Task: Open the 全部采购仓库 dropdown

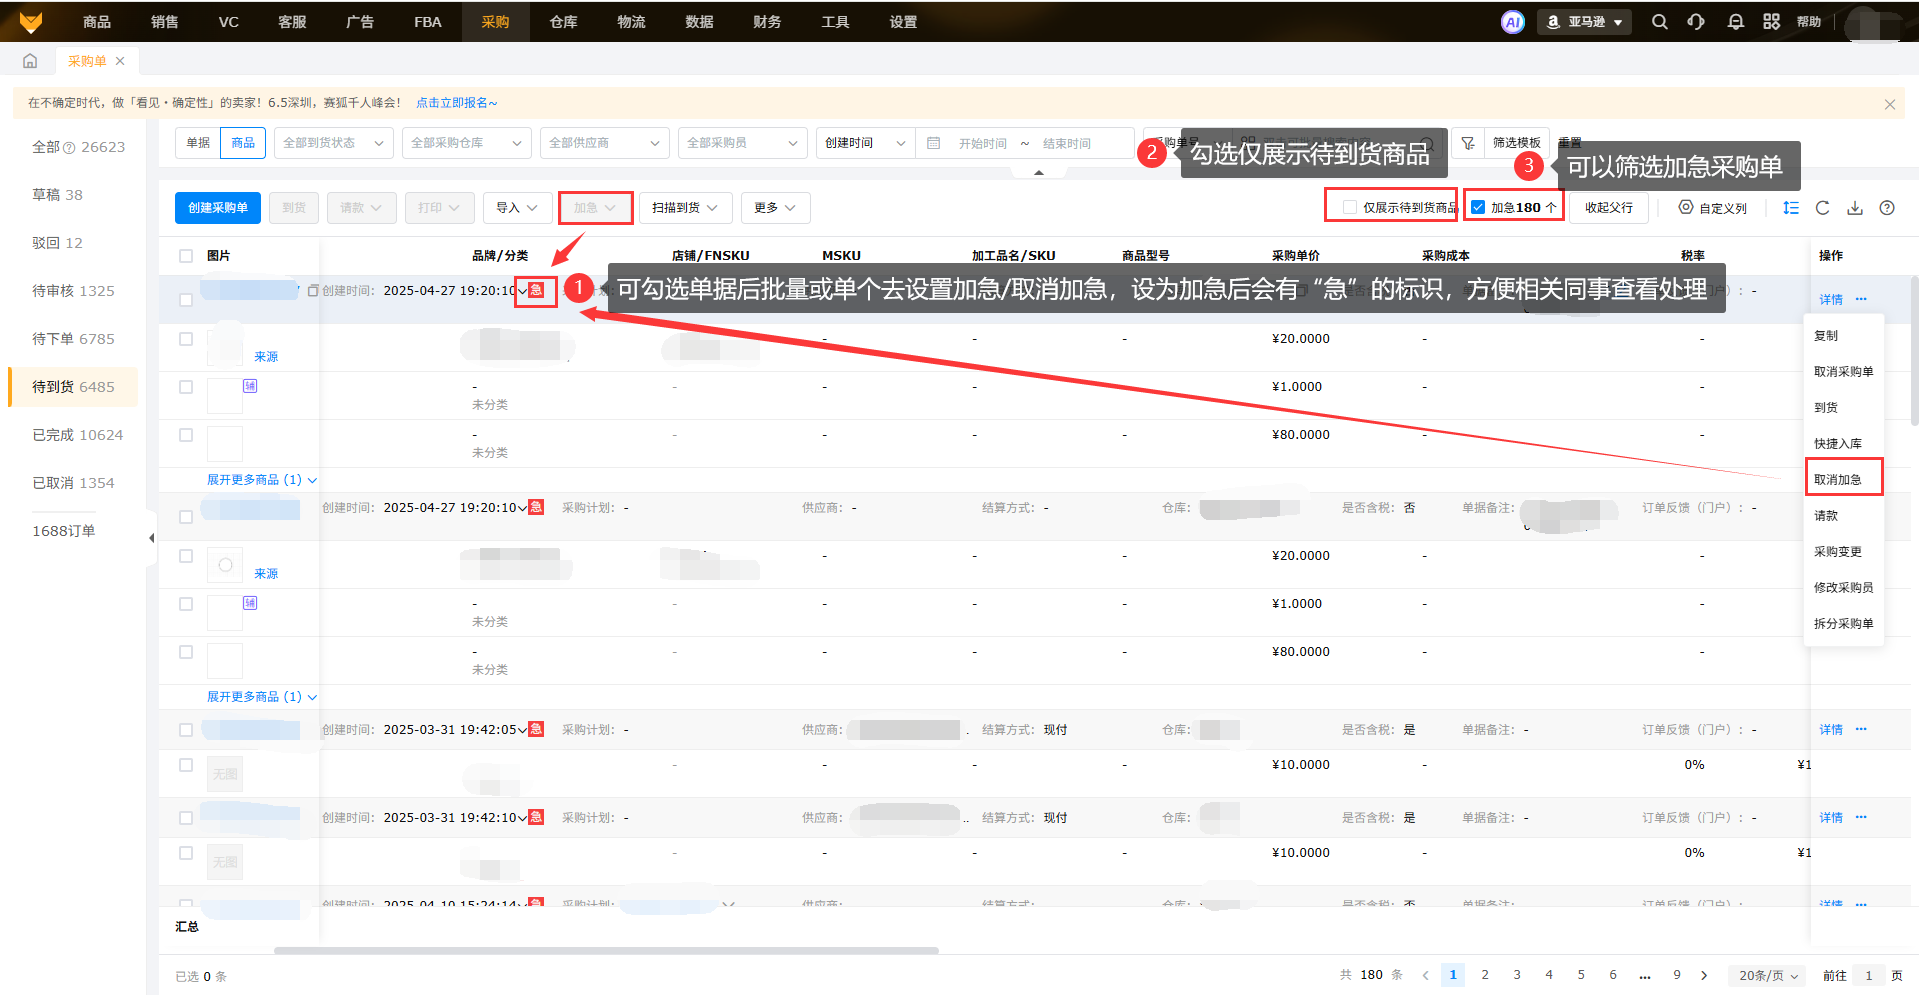Action: 466,143
